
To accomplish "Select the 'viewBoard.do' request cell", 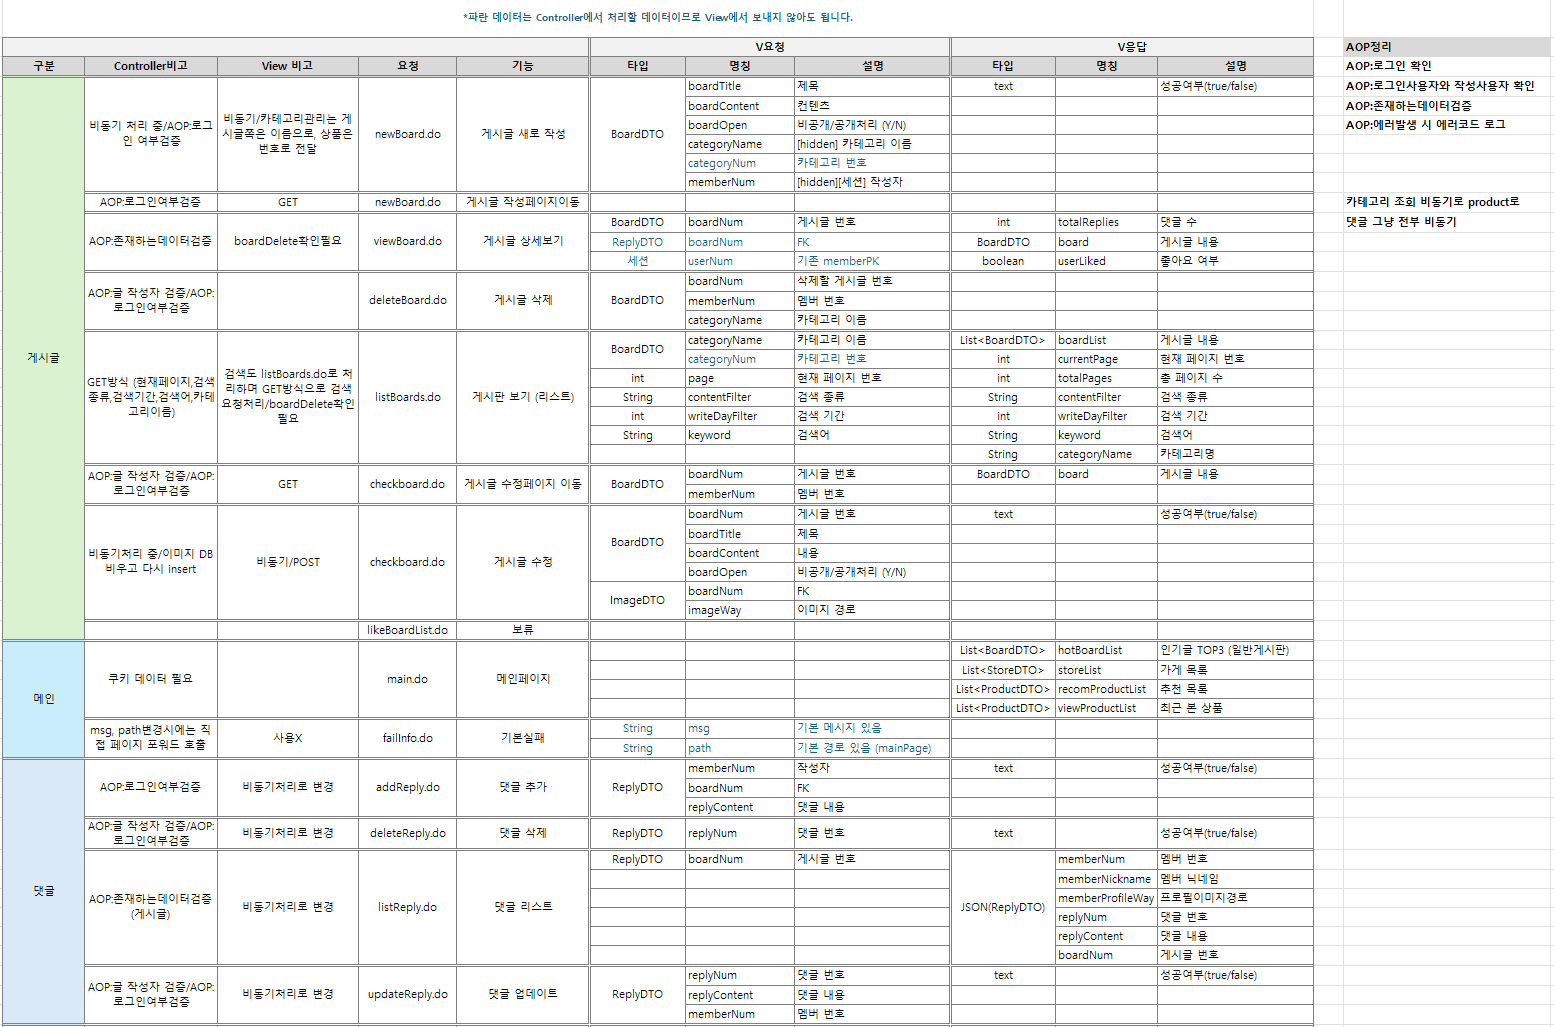I will 408,241.
